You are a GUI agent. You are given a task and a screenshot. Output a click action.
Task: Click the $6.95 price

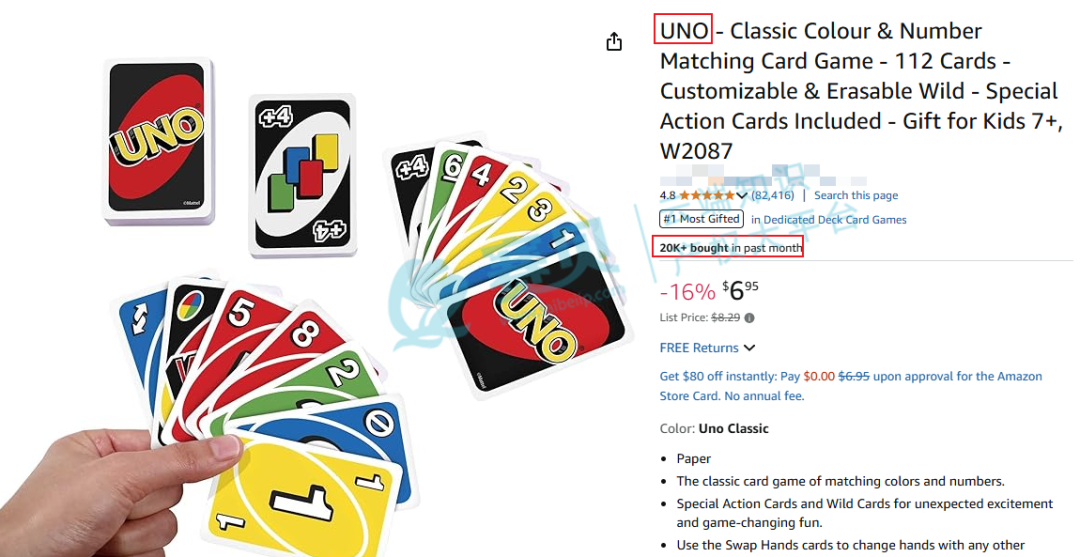pos(740,291)
